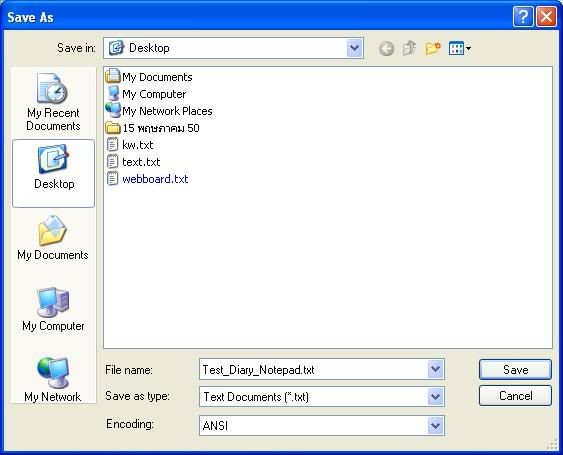Click the Save button

coord(515,370)
